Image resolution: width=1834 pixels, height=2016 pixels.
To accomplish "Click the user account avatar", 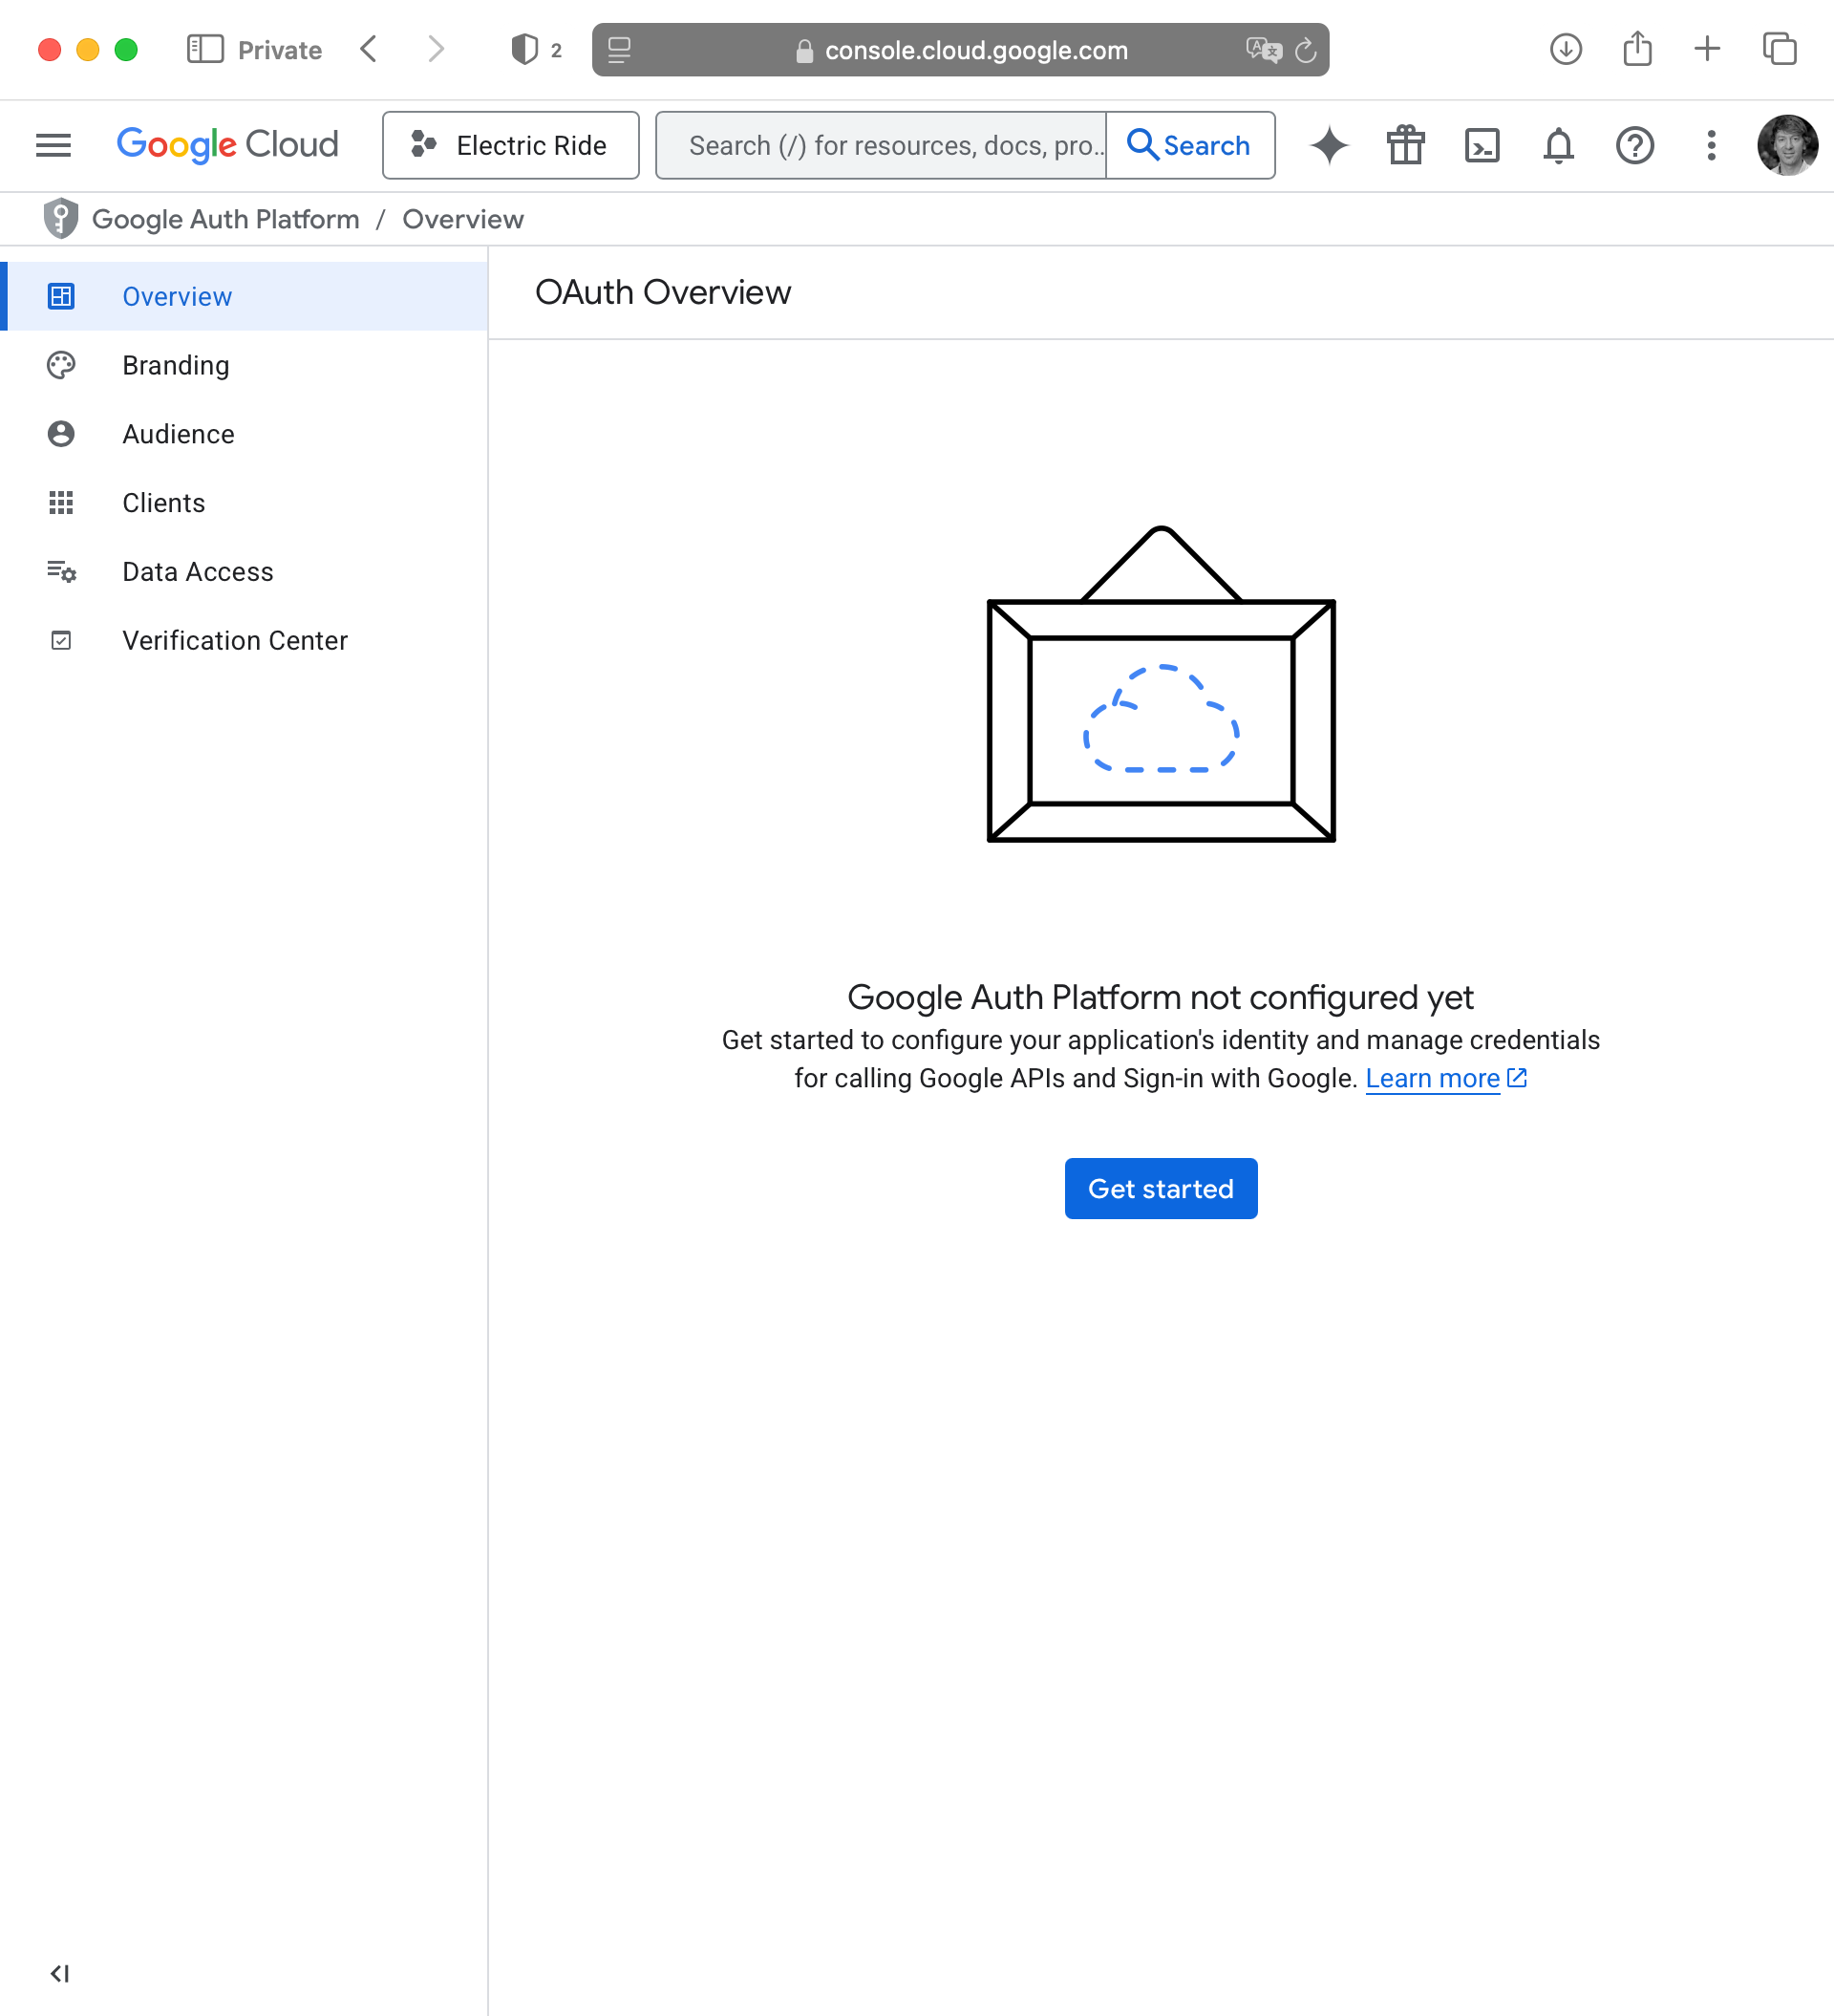I will (x=1787, y=146).
